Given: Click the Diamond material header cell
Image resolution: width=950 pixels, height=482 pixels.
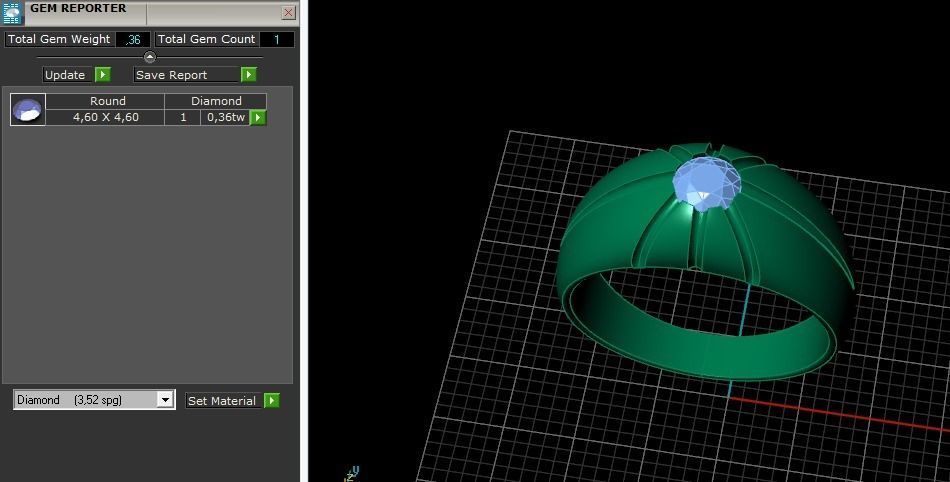Looking at the screenshot, I should [x=216, y=101].
